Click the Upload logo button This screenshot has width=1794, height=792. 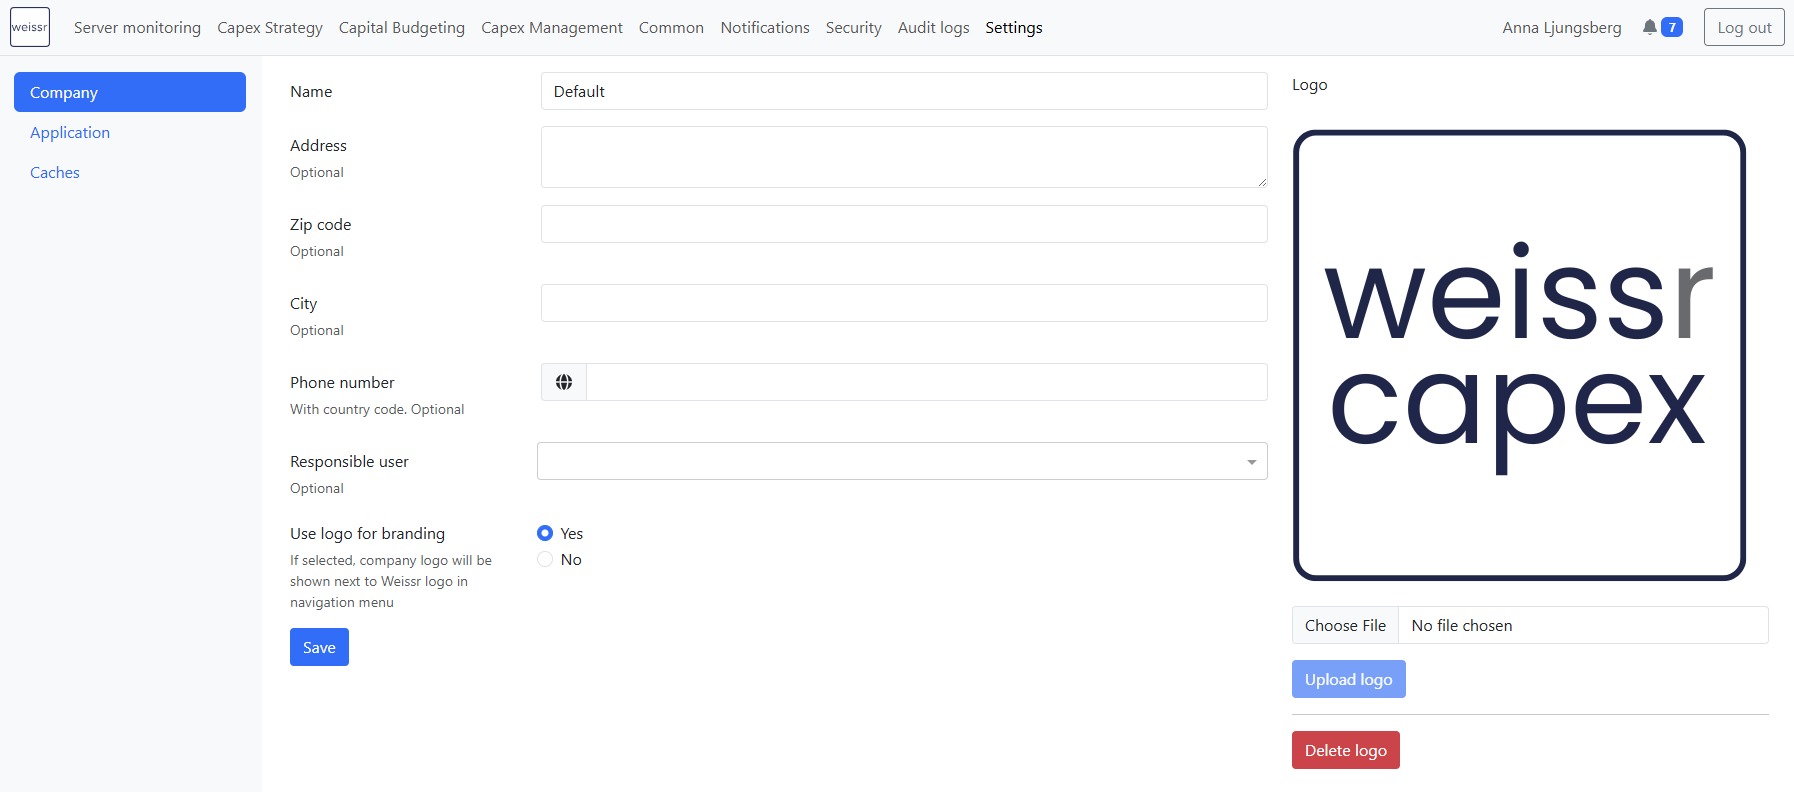[x=1348, y=679]
